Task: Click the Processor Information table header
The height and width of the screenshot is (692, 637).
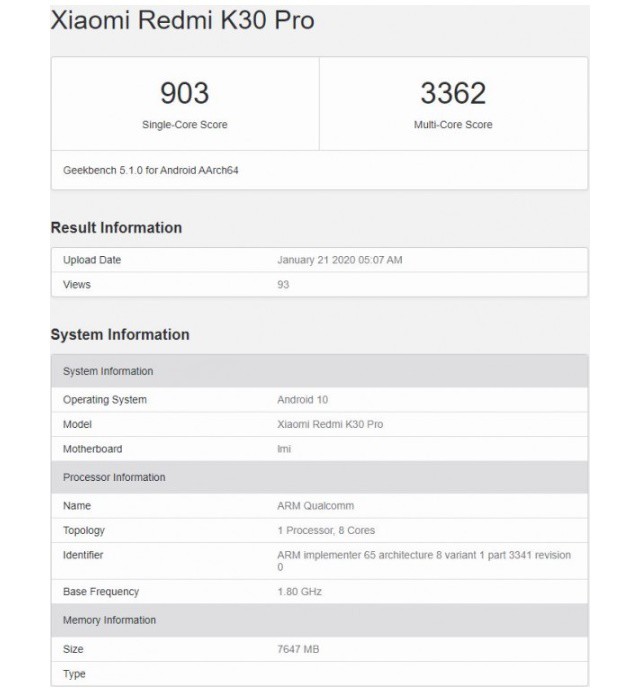Action: 320,478
